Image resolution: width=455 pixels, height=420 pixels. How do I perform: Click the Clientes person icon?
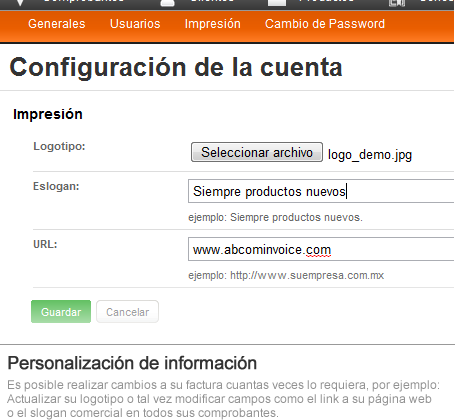click(x=168, y=3)
